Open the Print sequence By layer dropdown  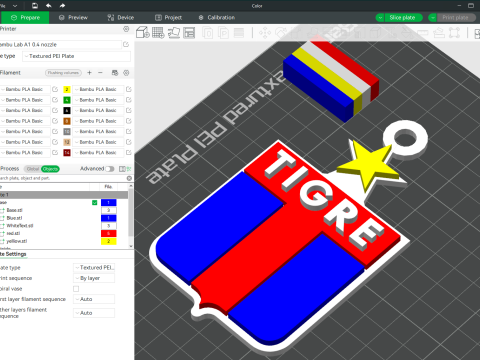(x=94, y=278)
